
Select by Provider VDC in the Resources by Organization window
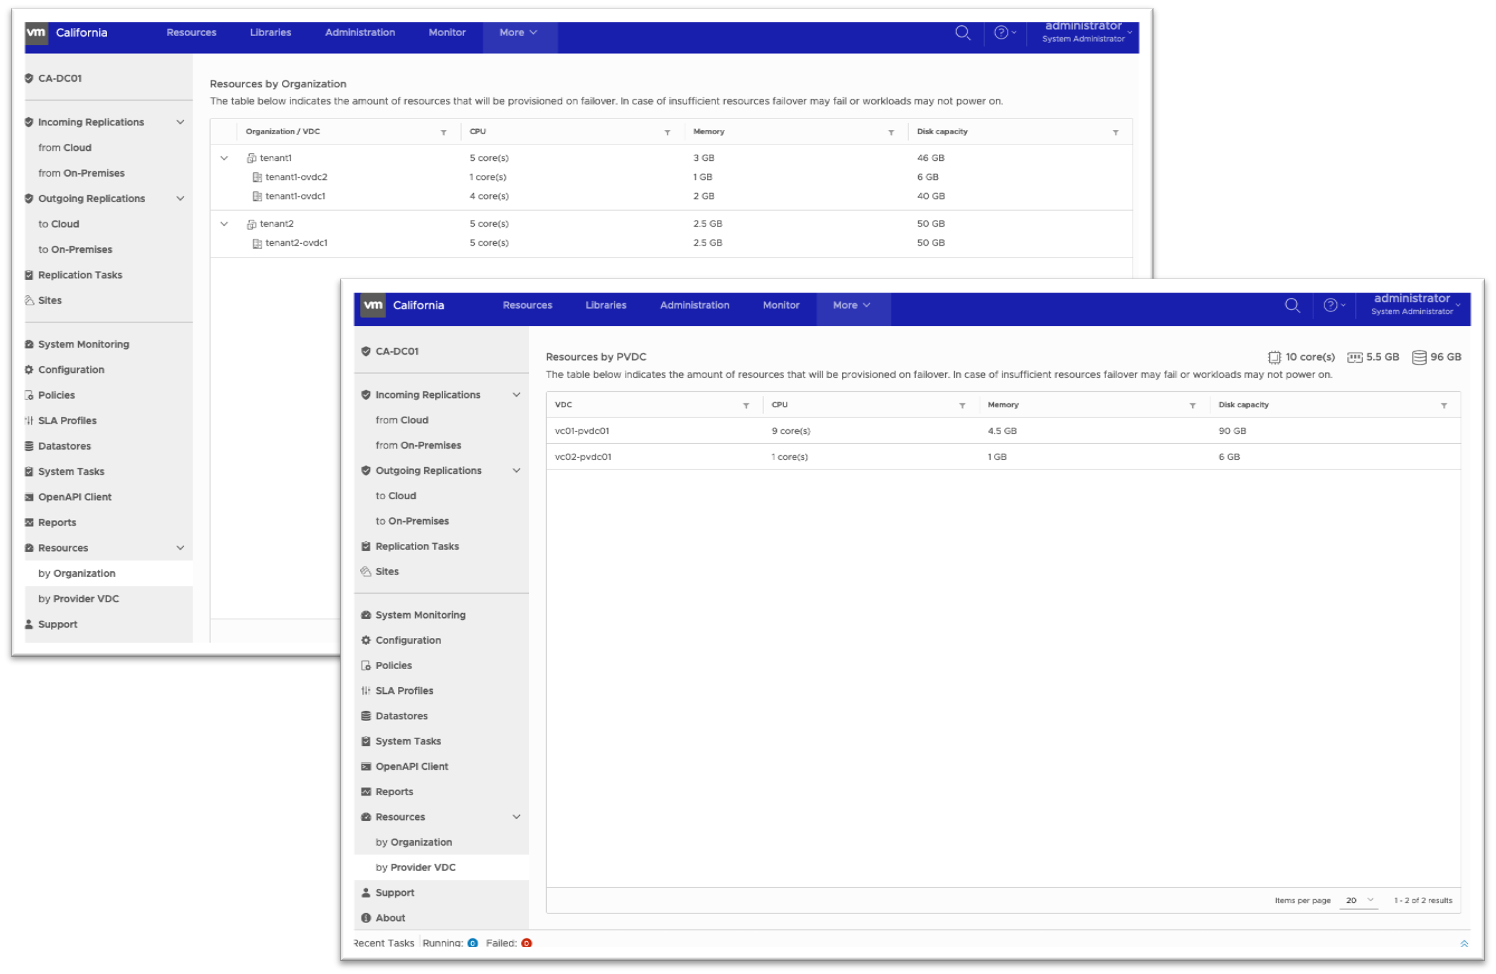pos(79,598)
